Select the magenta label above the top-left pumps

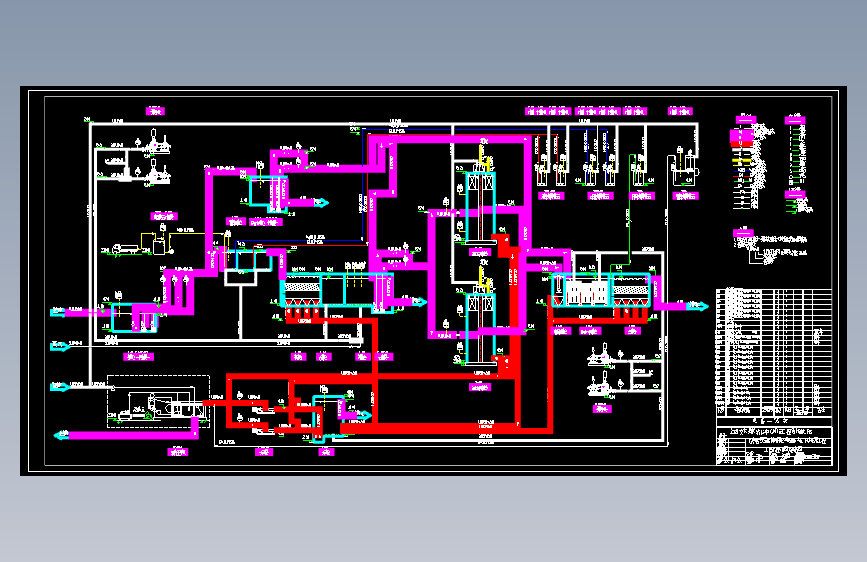155,111
